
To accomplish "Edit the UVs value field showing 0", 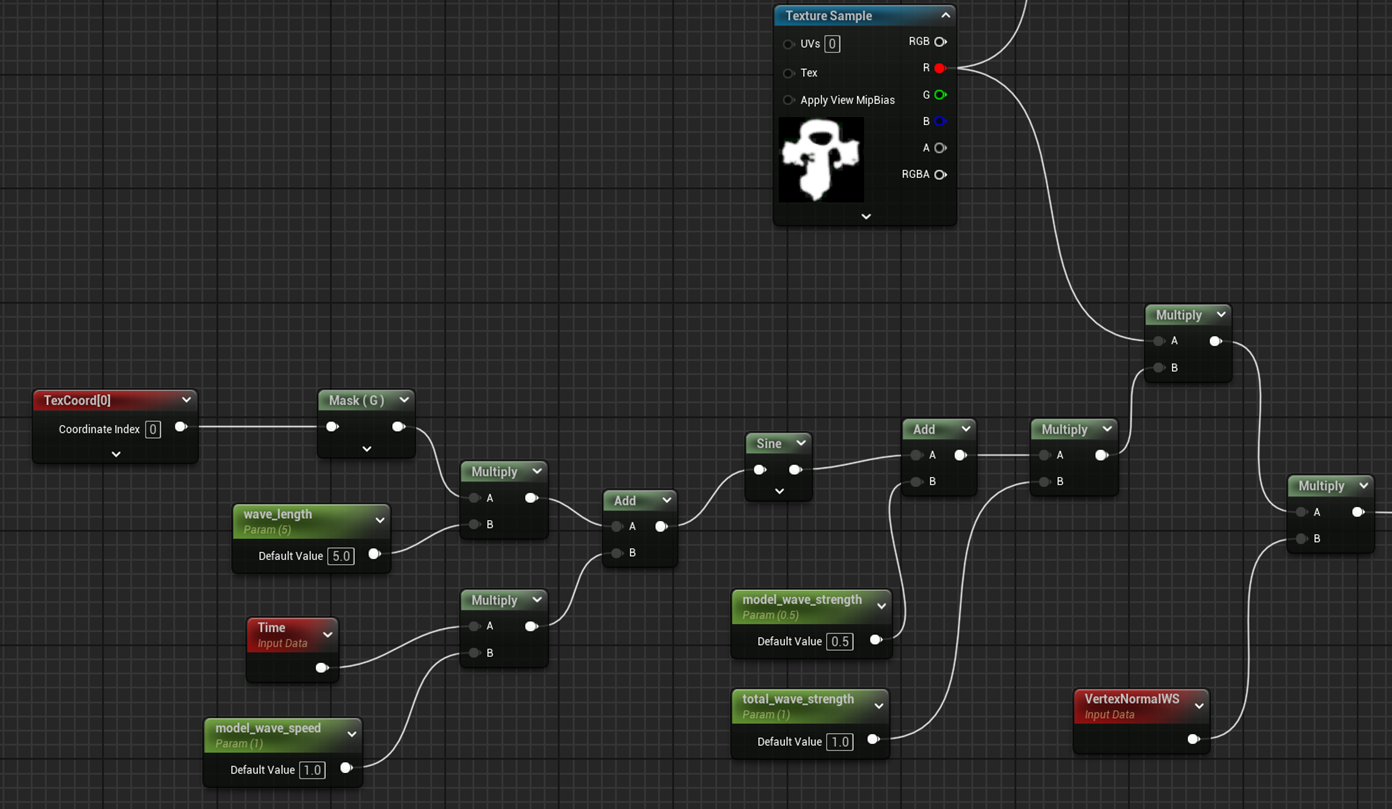I will pos(832,44).
